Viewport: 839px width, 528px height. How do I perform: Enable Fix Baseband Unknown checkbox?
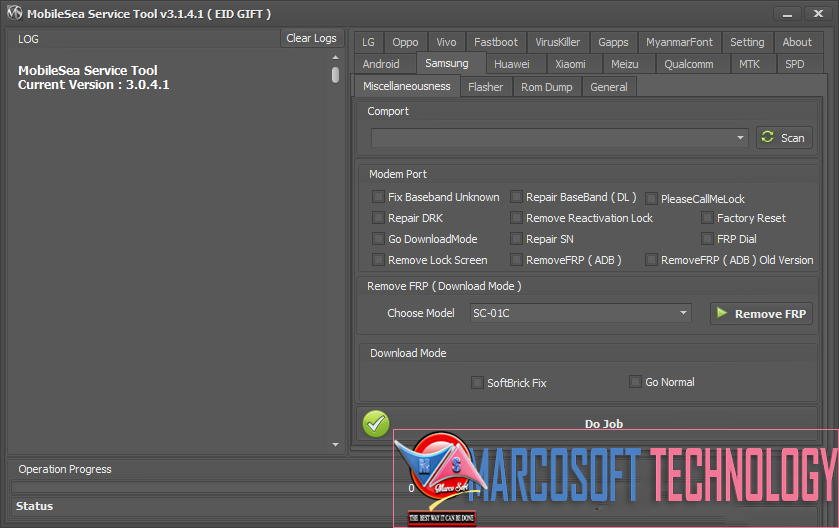tap(378, 197)
